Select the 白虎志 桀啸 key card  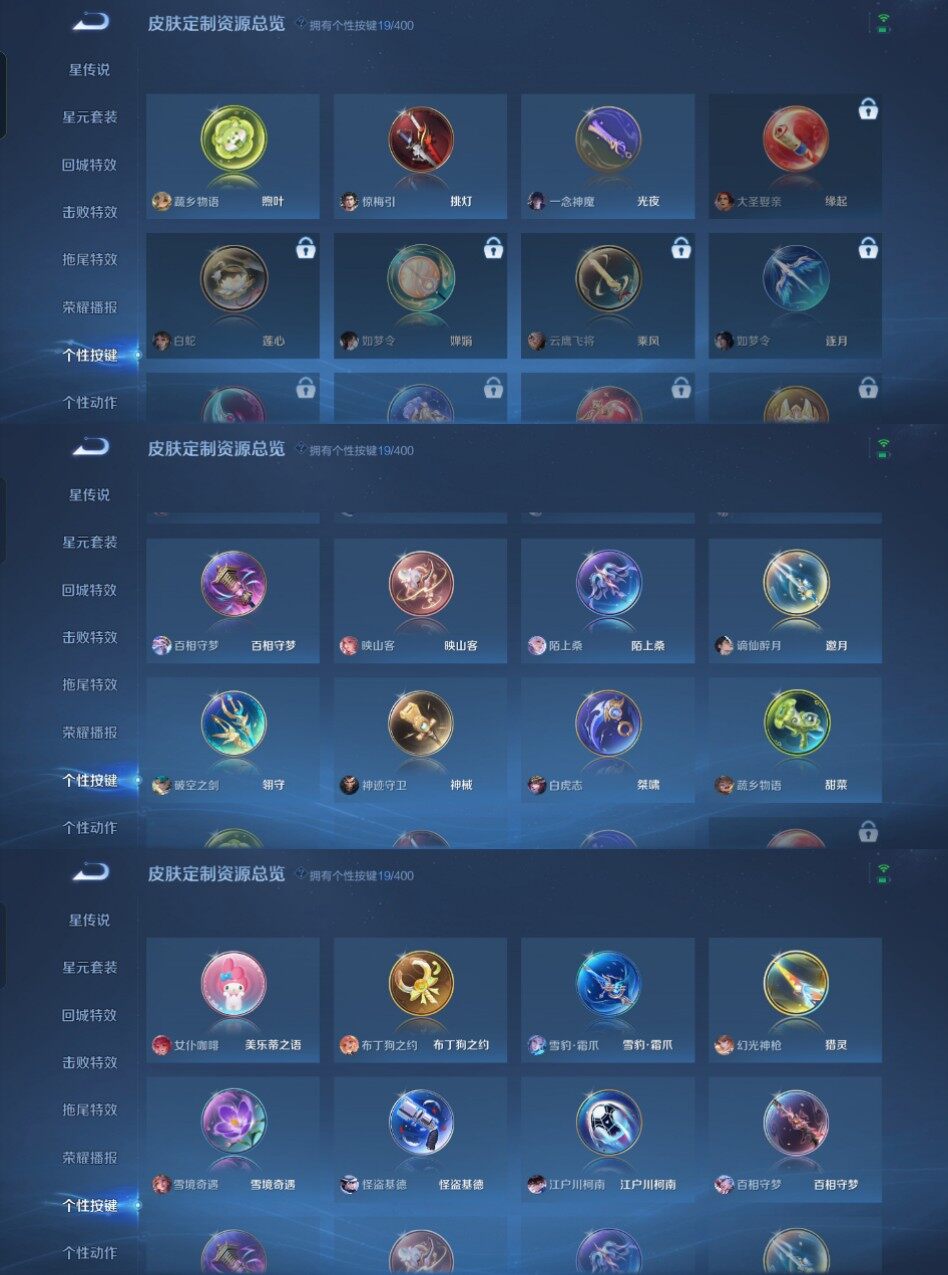pos(608,740)
